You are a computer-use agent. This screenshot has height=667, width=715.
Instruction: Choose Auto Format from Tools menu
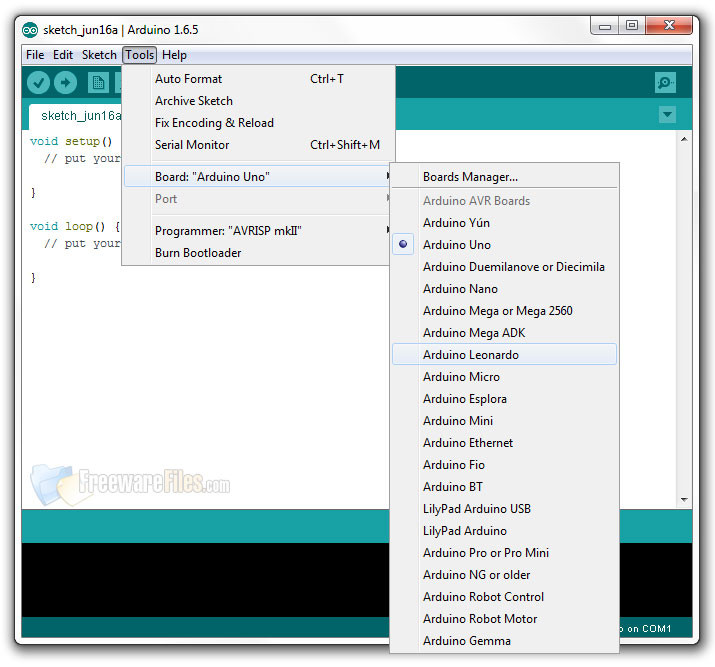[x=257, y=79]
